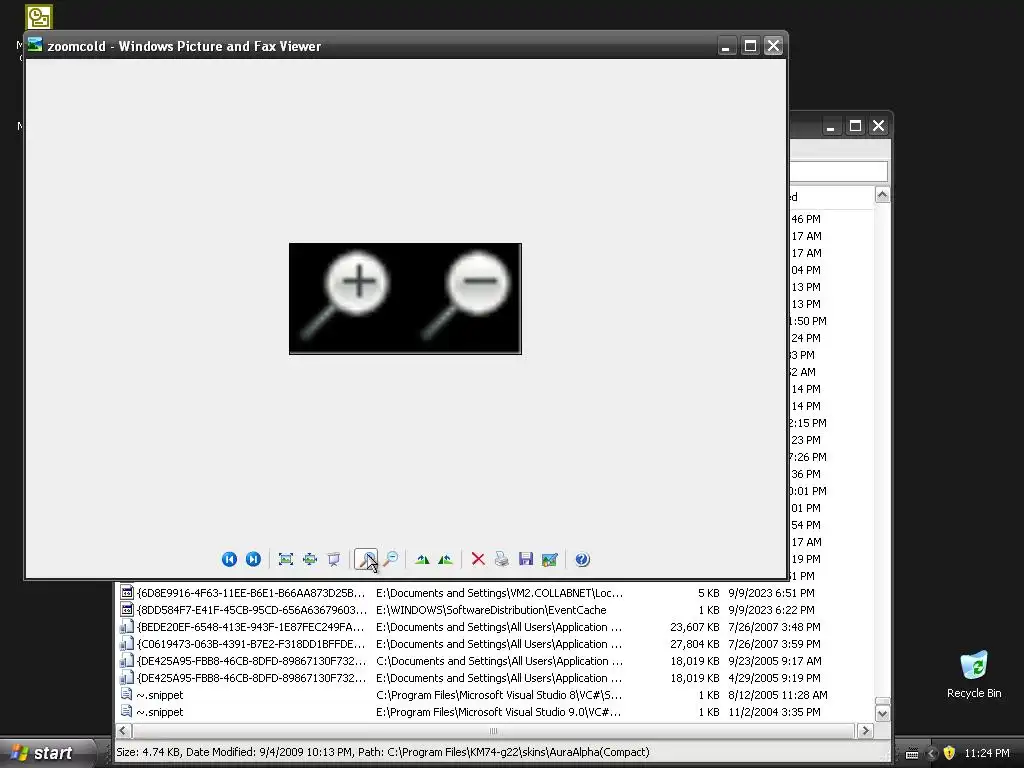Image resolution: width=1024 pixels, height=768 pixels.
Task: Click the 27,804 KB size cell
Action: pyautogui.click(x=695, y=644)
